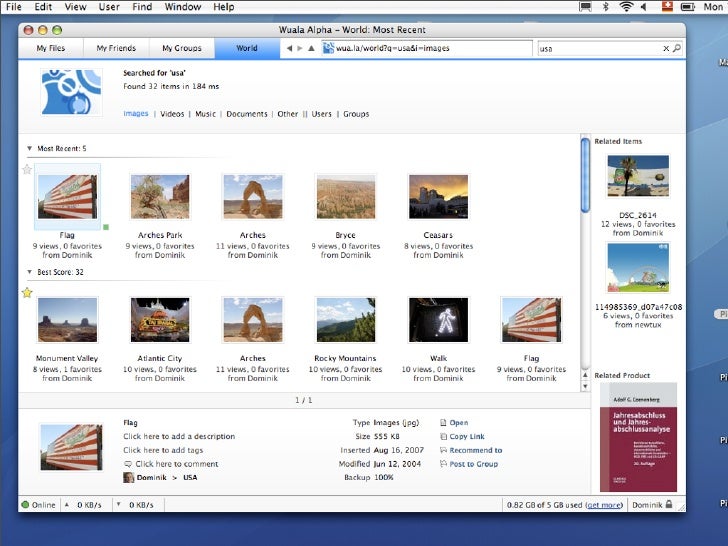The width and height of the screenshot is (728, 546).
Task: Select the Rocky Mountains thumbnail
Action: [x=345, y=320]
